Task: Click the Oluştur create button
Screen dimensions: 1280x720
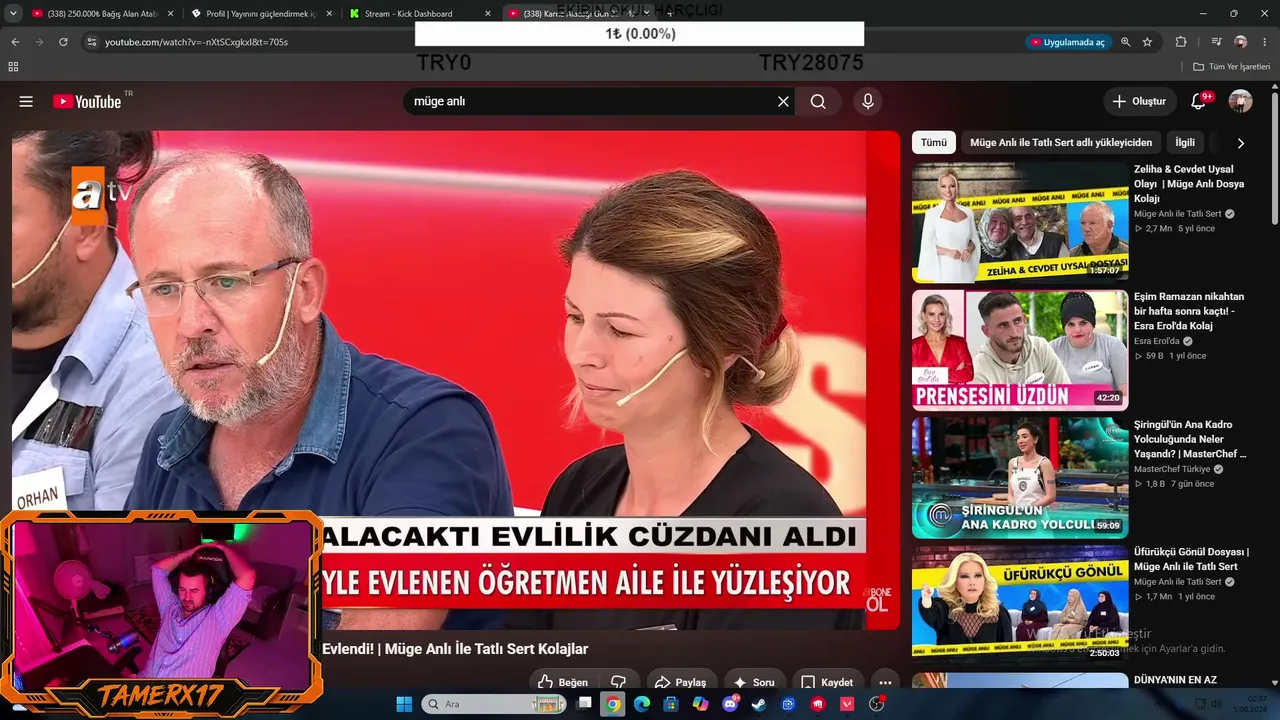Action: pyautogui.click(x=1139, y=101)
